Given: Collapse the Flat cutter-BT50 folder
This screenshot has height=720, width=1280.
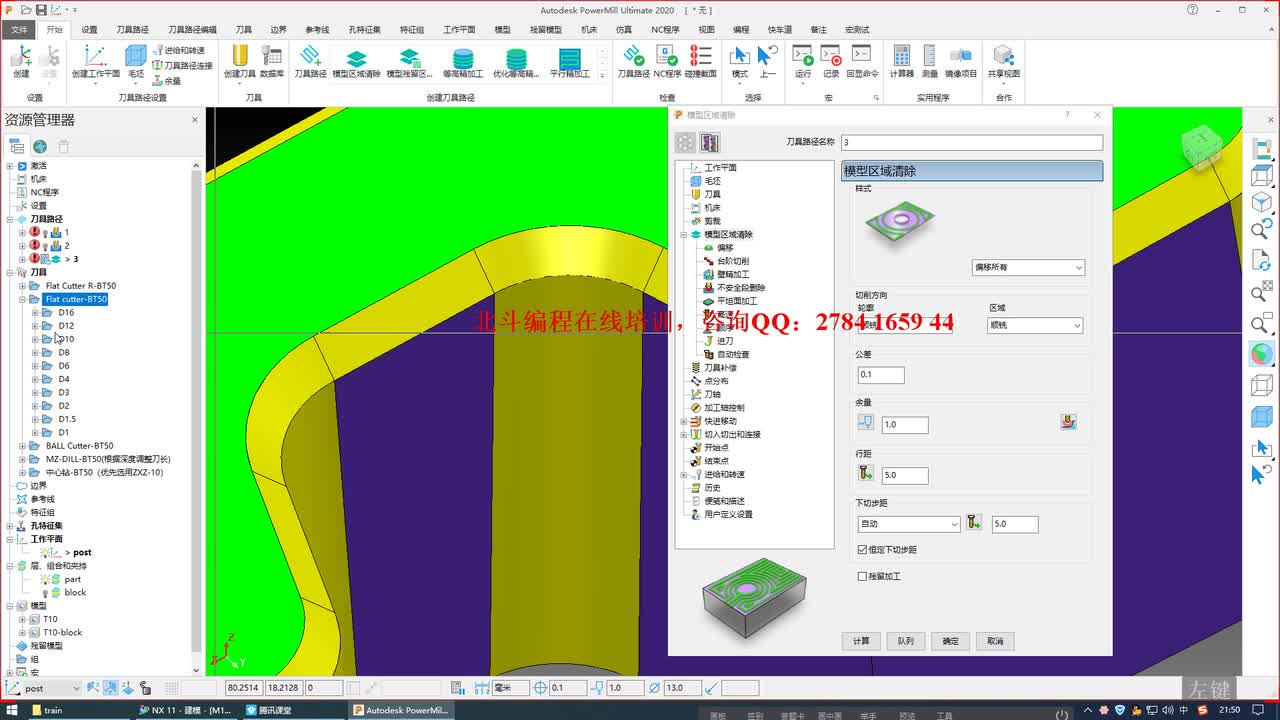Looking at the screenshot, I should point(22,299).
